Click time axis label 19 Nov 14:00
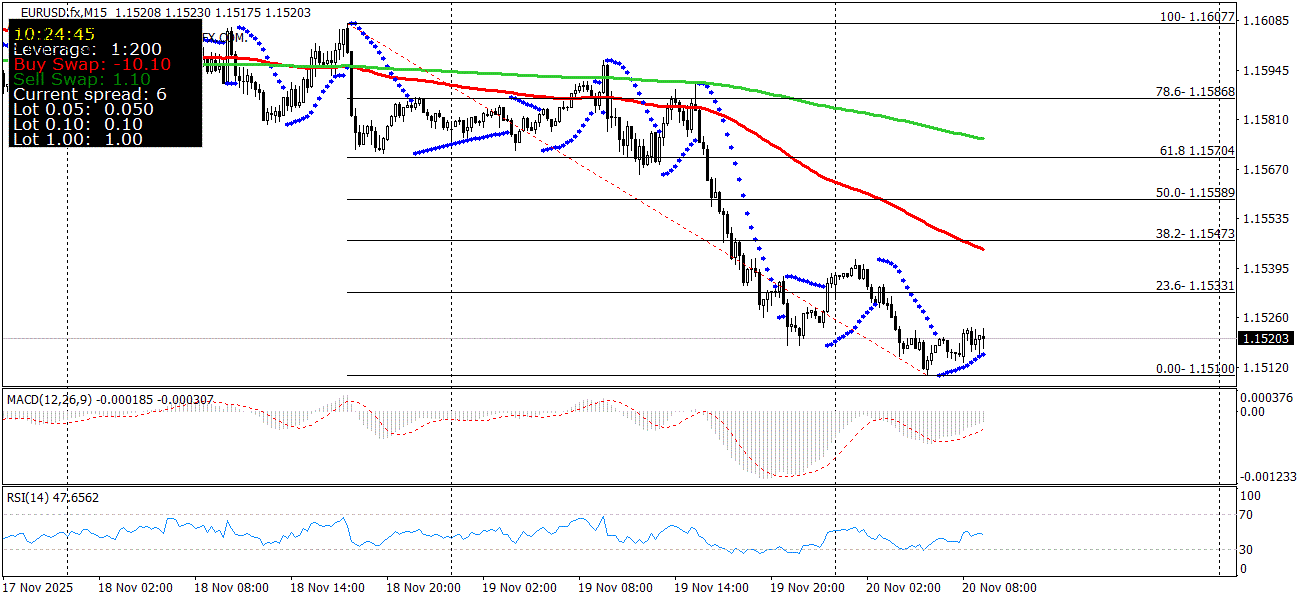 (x=712, y=587)
